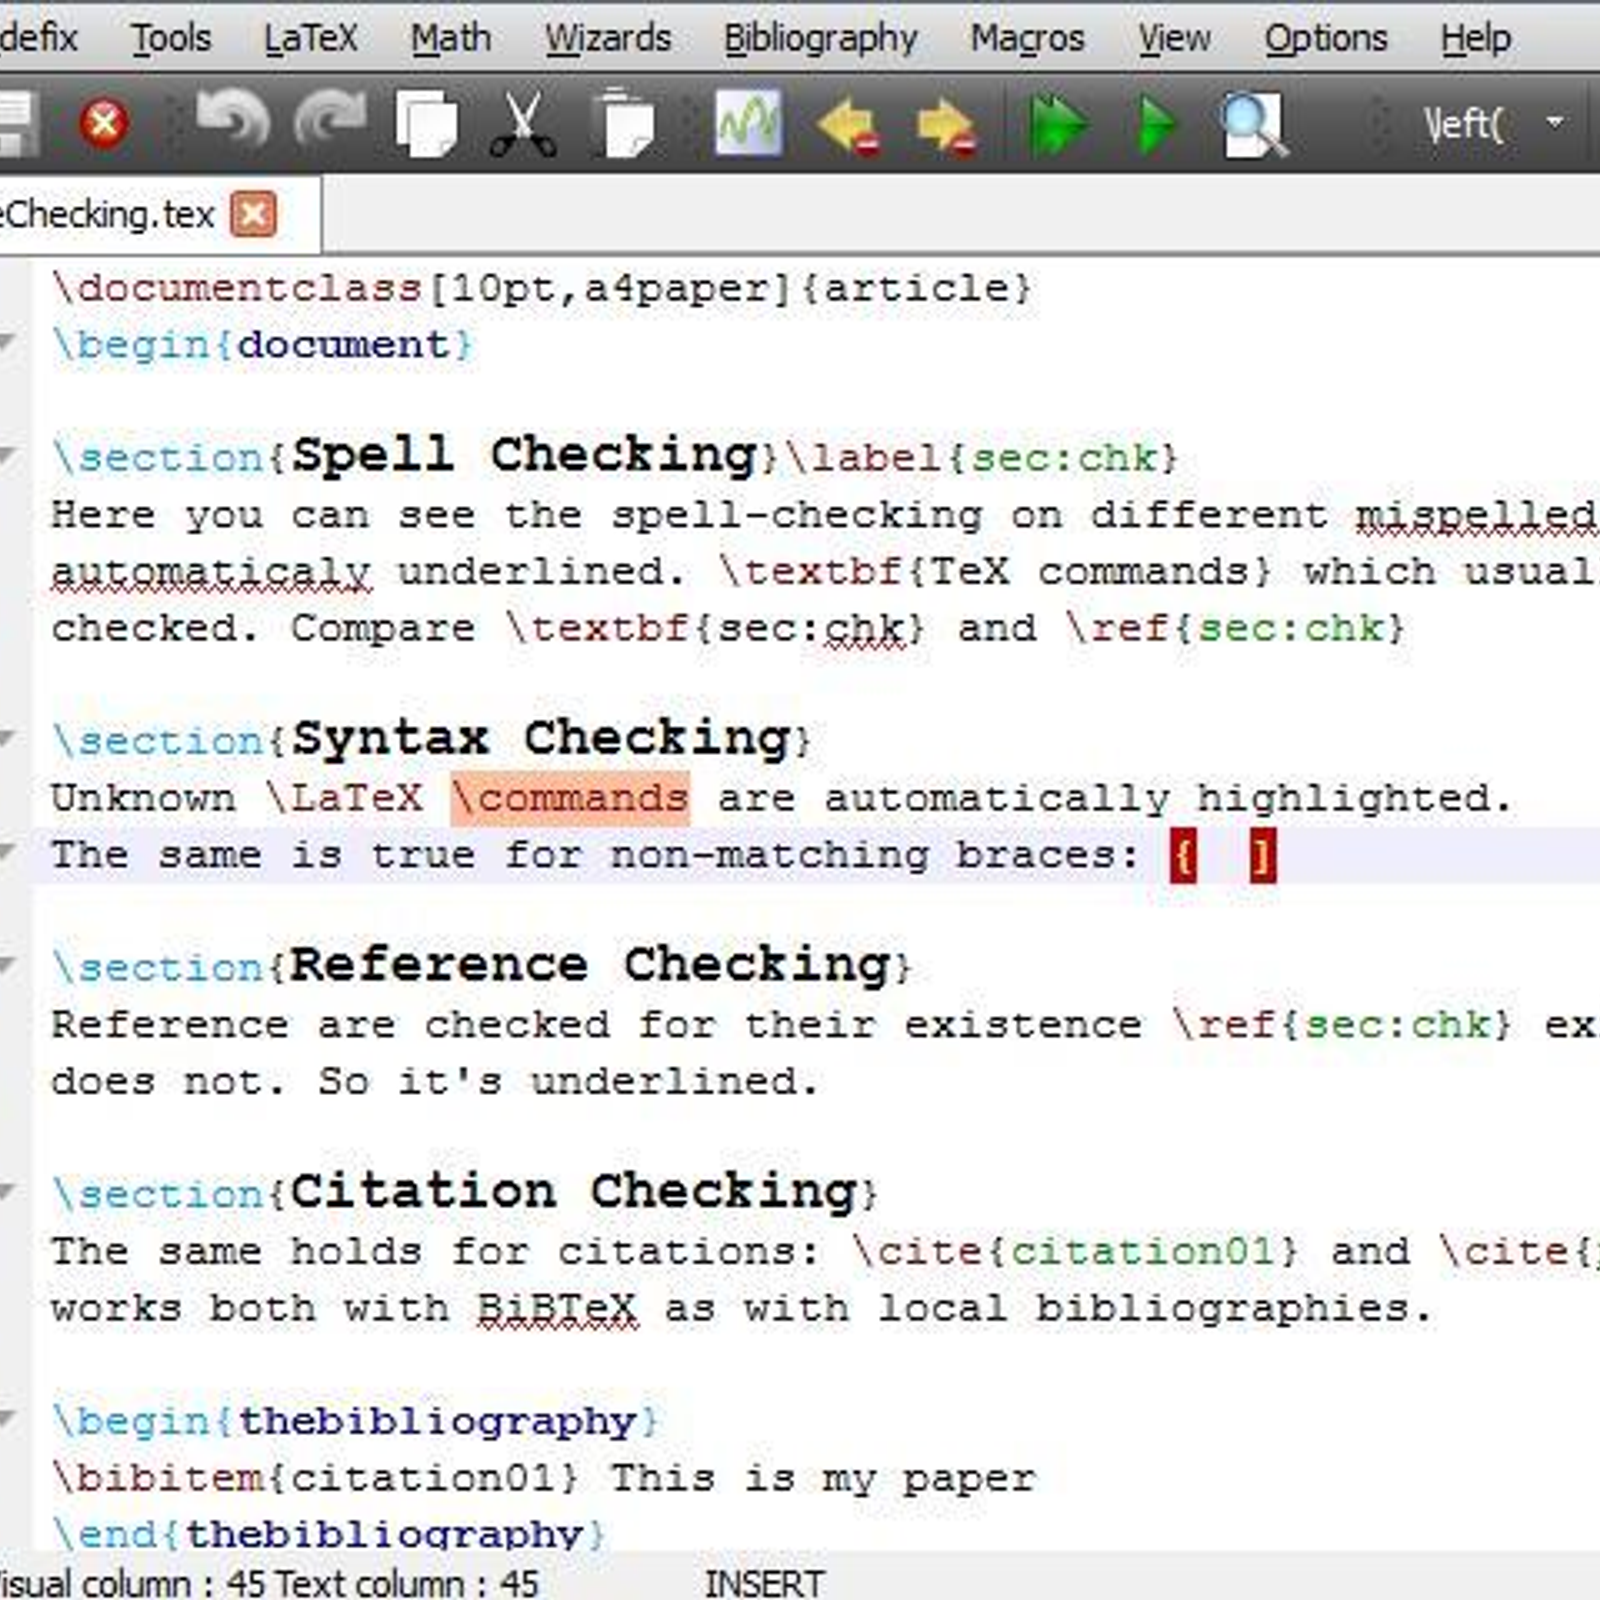Click the INSERT mode status indicator

[764, 1584]
